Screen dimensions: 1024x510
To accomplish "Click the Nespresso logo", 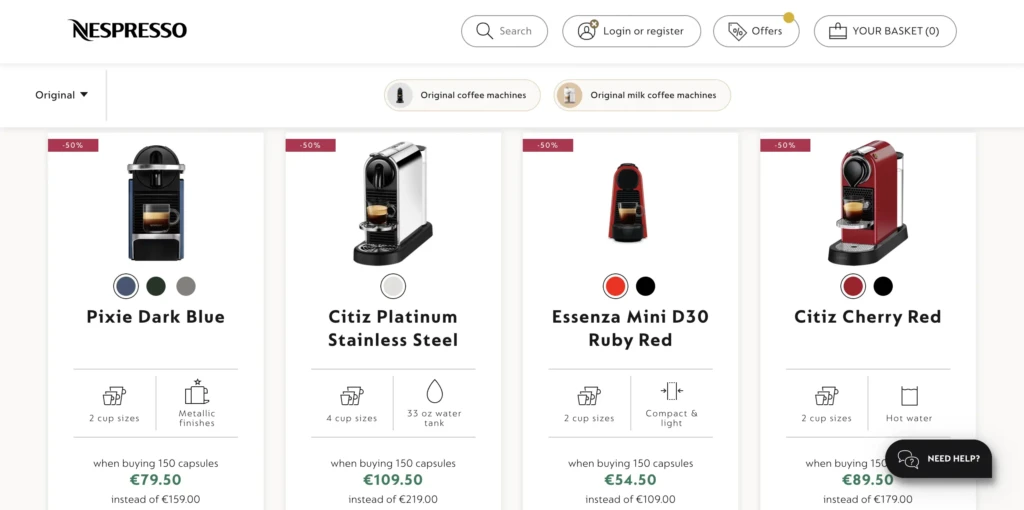I will [127, 30].
